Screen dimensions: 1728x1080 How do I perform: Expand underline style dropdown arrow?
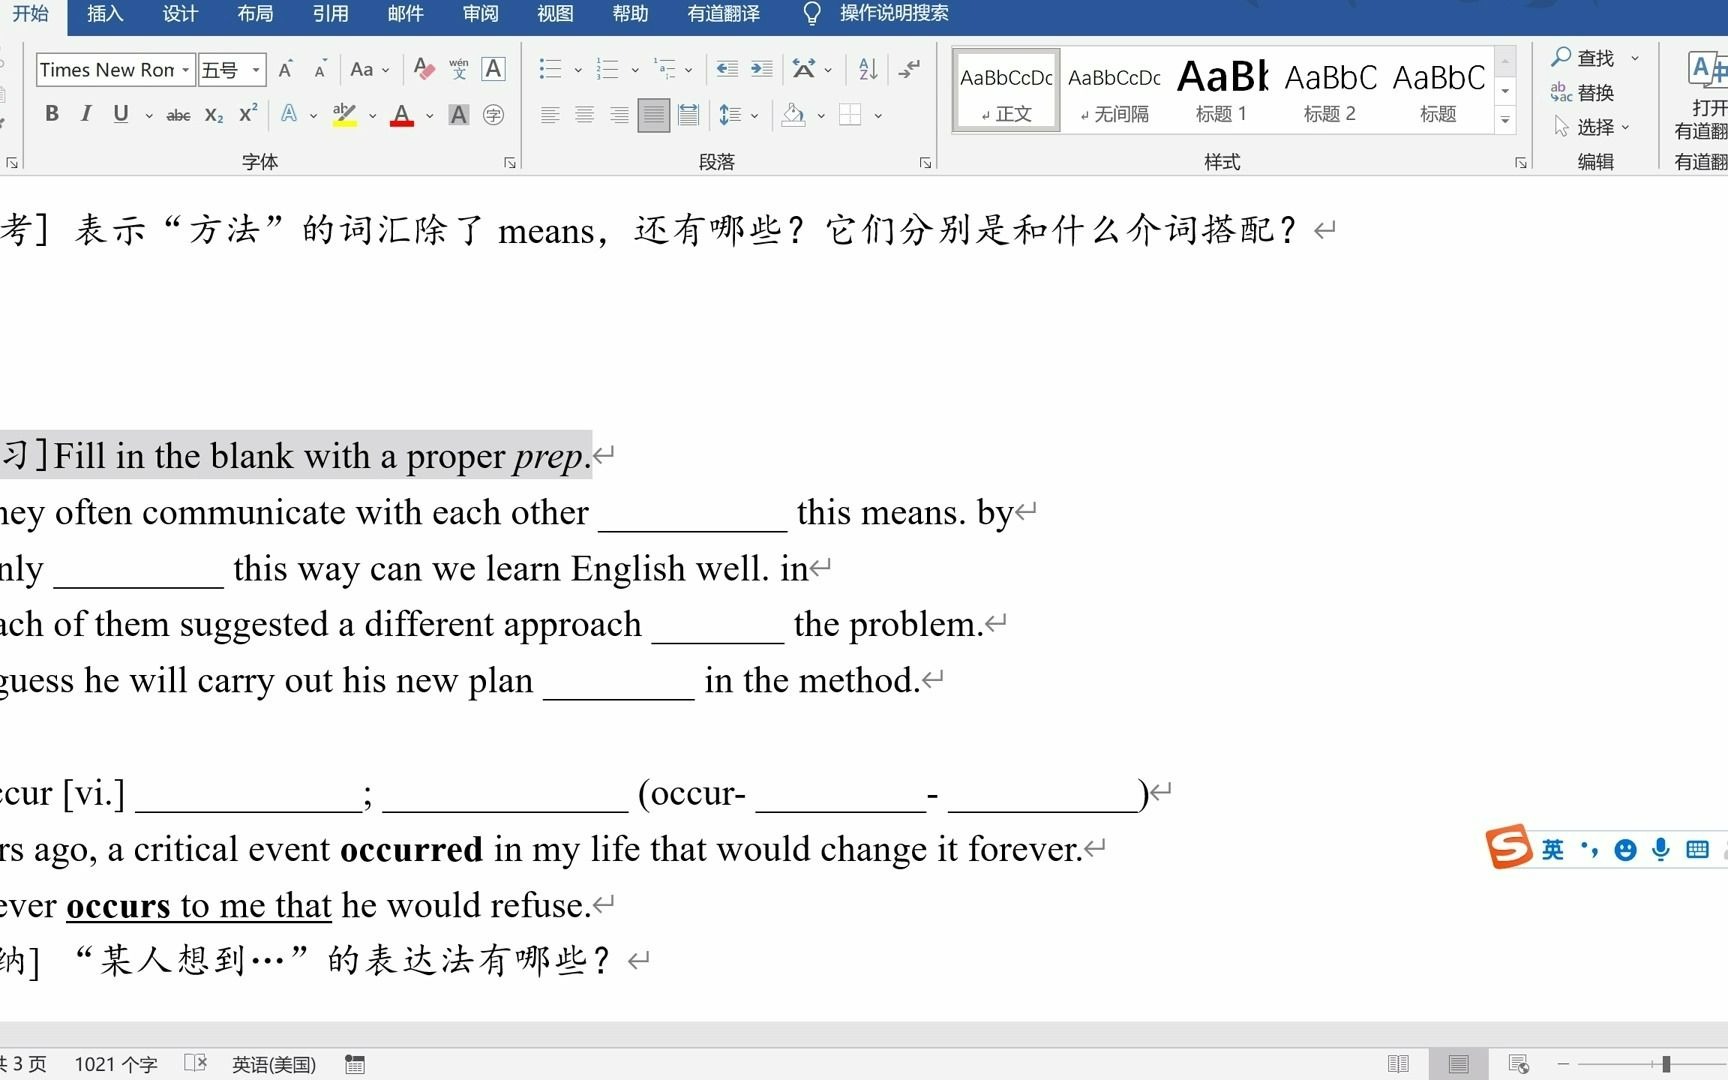coord(149,116)
